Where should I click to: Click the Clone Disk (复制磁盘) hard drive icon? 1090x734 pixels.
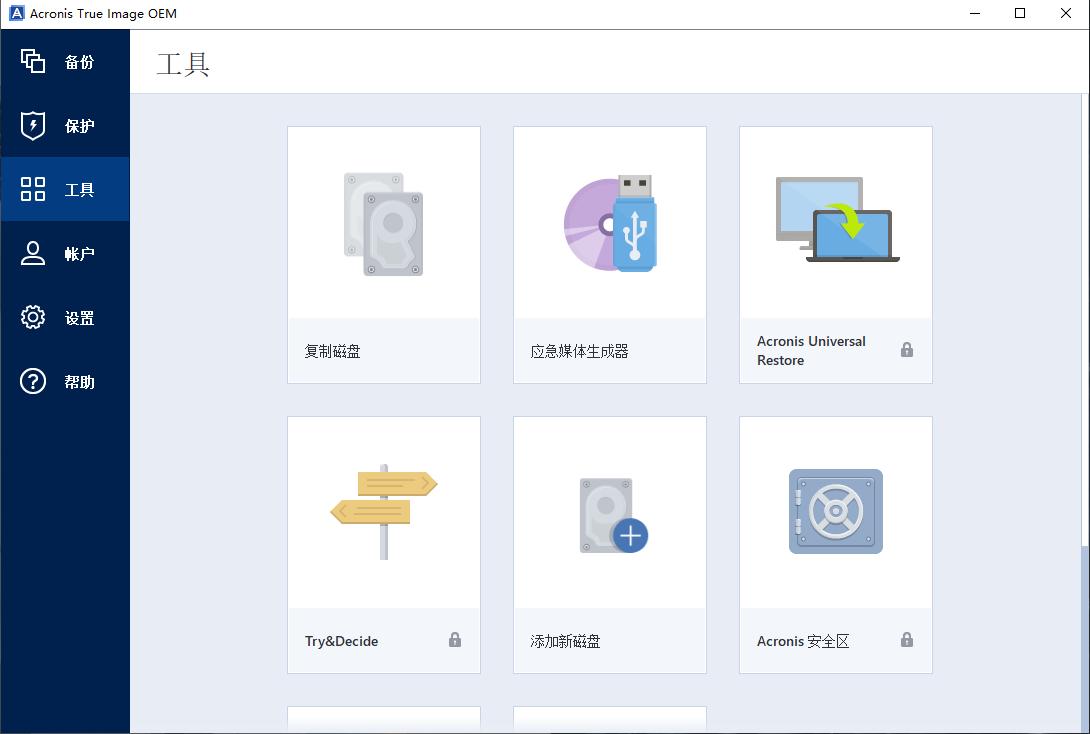384,224
